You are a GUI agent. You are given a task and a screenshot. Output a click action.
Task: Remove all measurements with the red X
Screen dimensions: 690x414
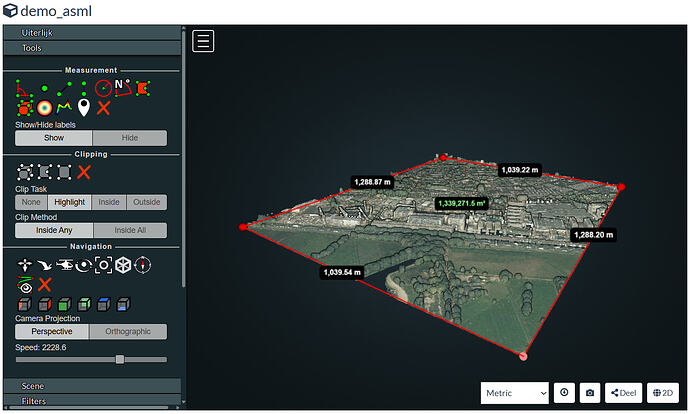103,108
